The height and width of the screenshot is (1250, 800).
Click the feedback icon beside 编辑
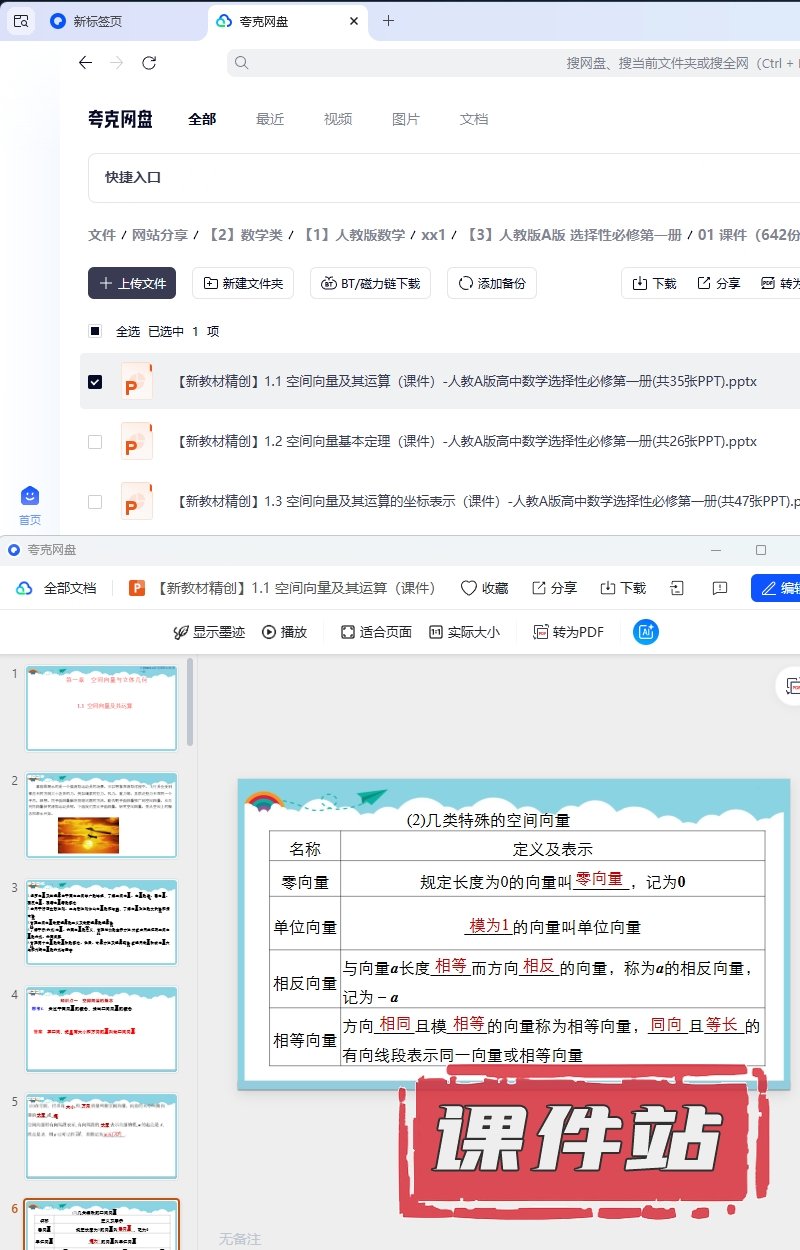click(719, 588)
